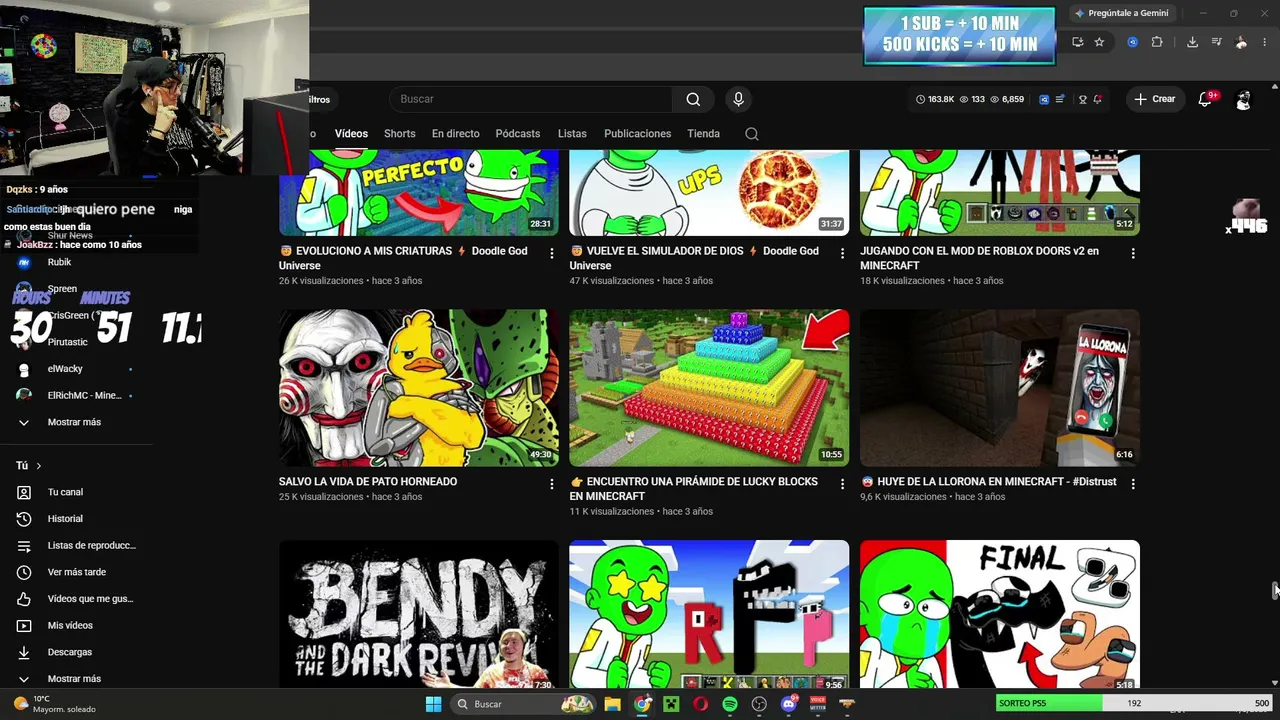Open video title EVOLUCIONO A MIS CRIATURAS

(x=403, y=258)
